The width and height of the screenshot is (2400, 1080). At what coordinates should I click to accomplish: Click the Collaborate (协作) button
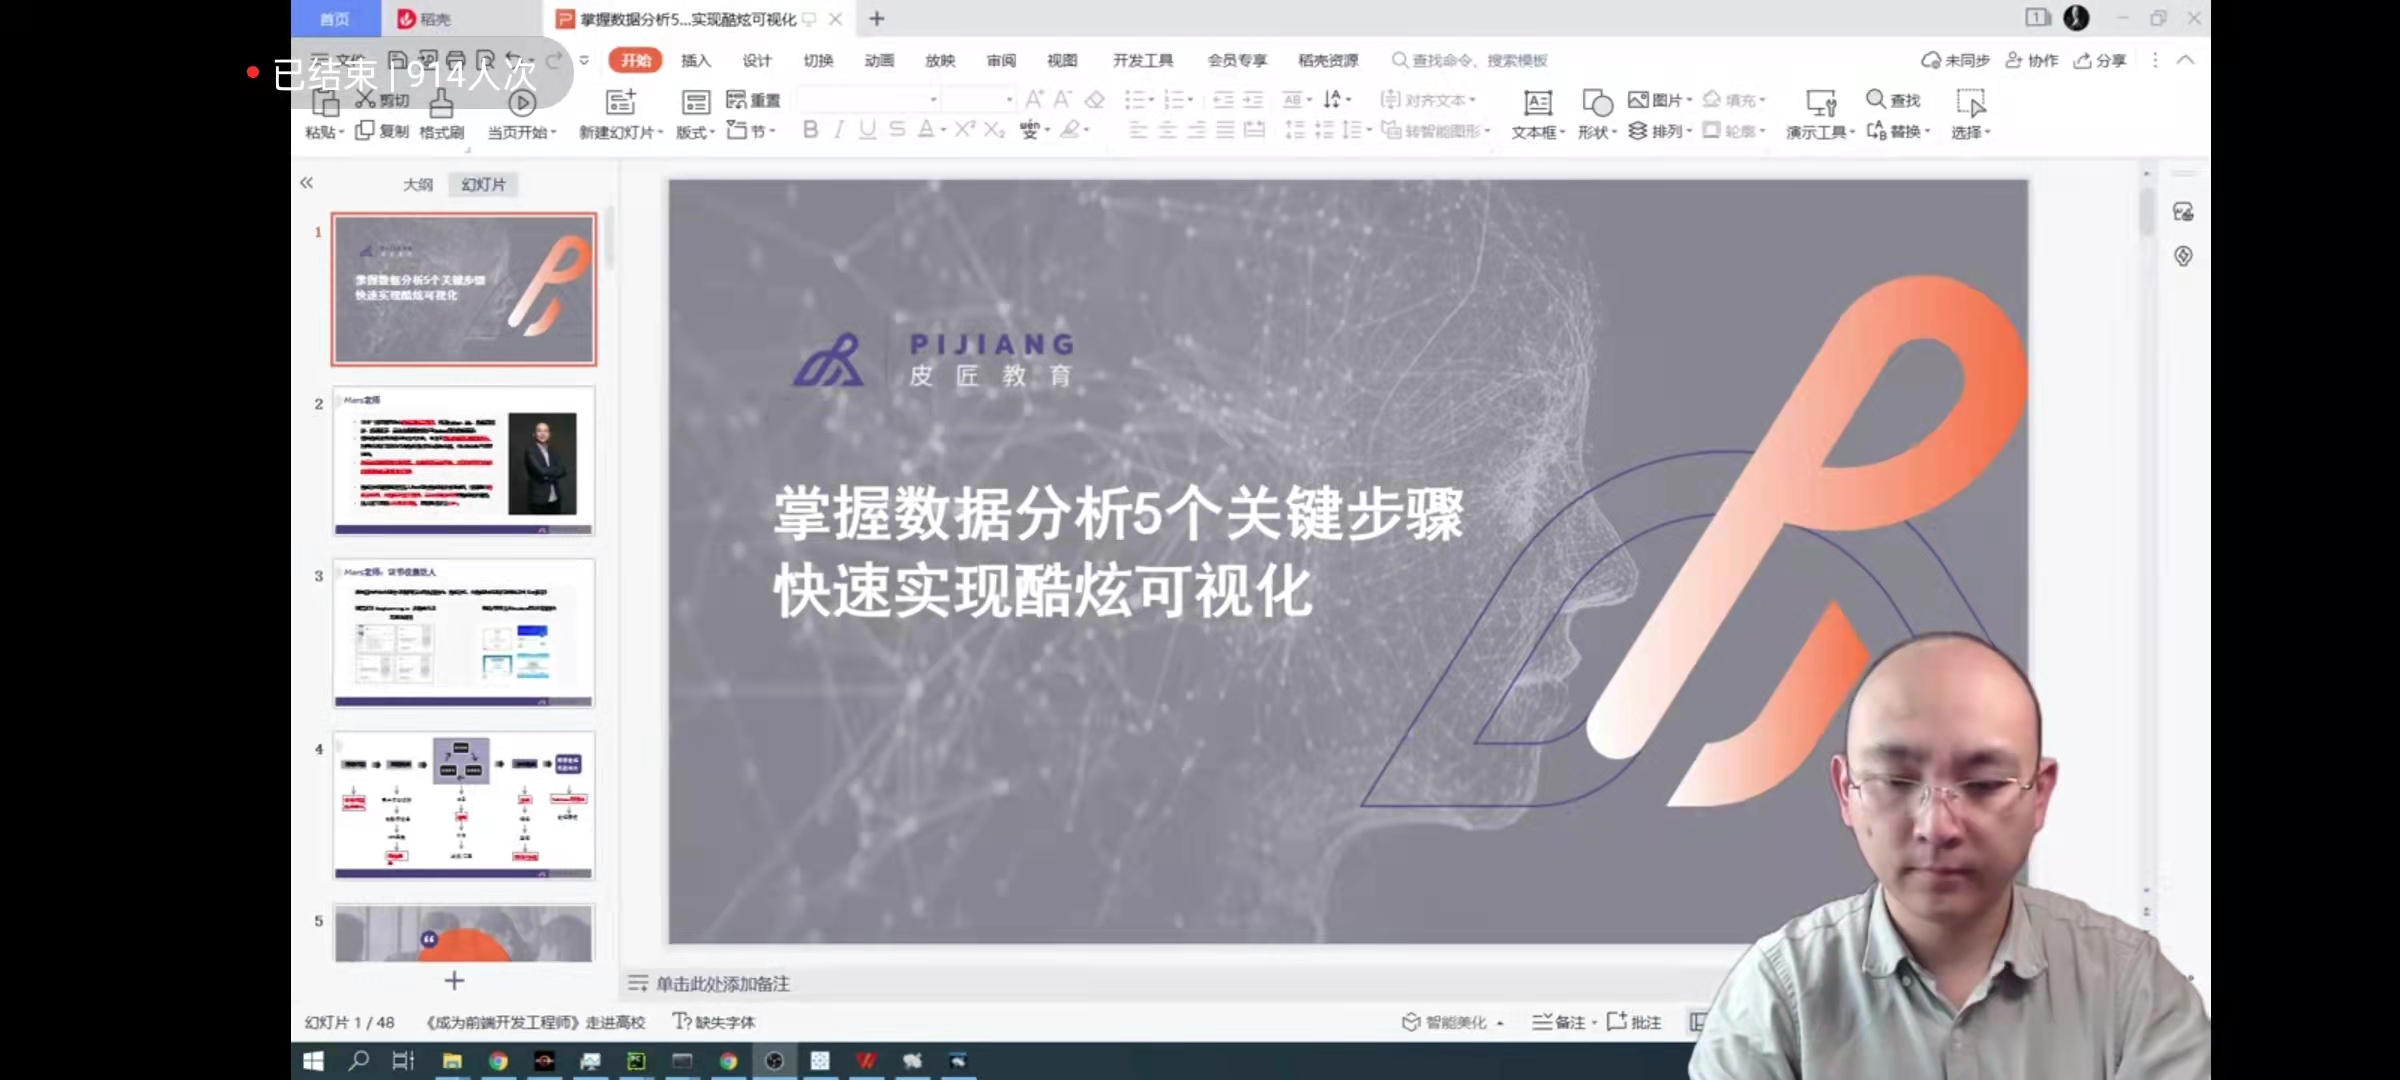pyautogui.click(x=2032, y=60)
